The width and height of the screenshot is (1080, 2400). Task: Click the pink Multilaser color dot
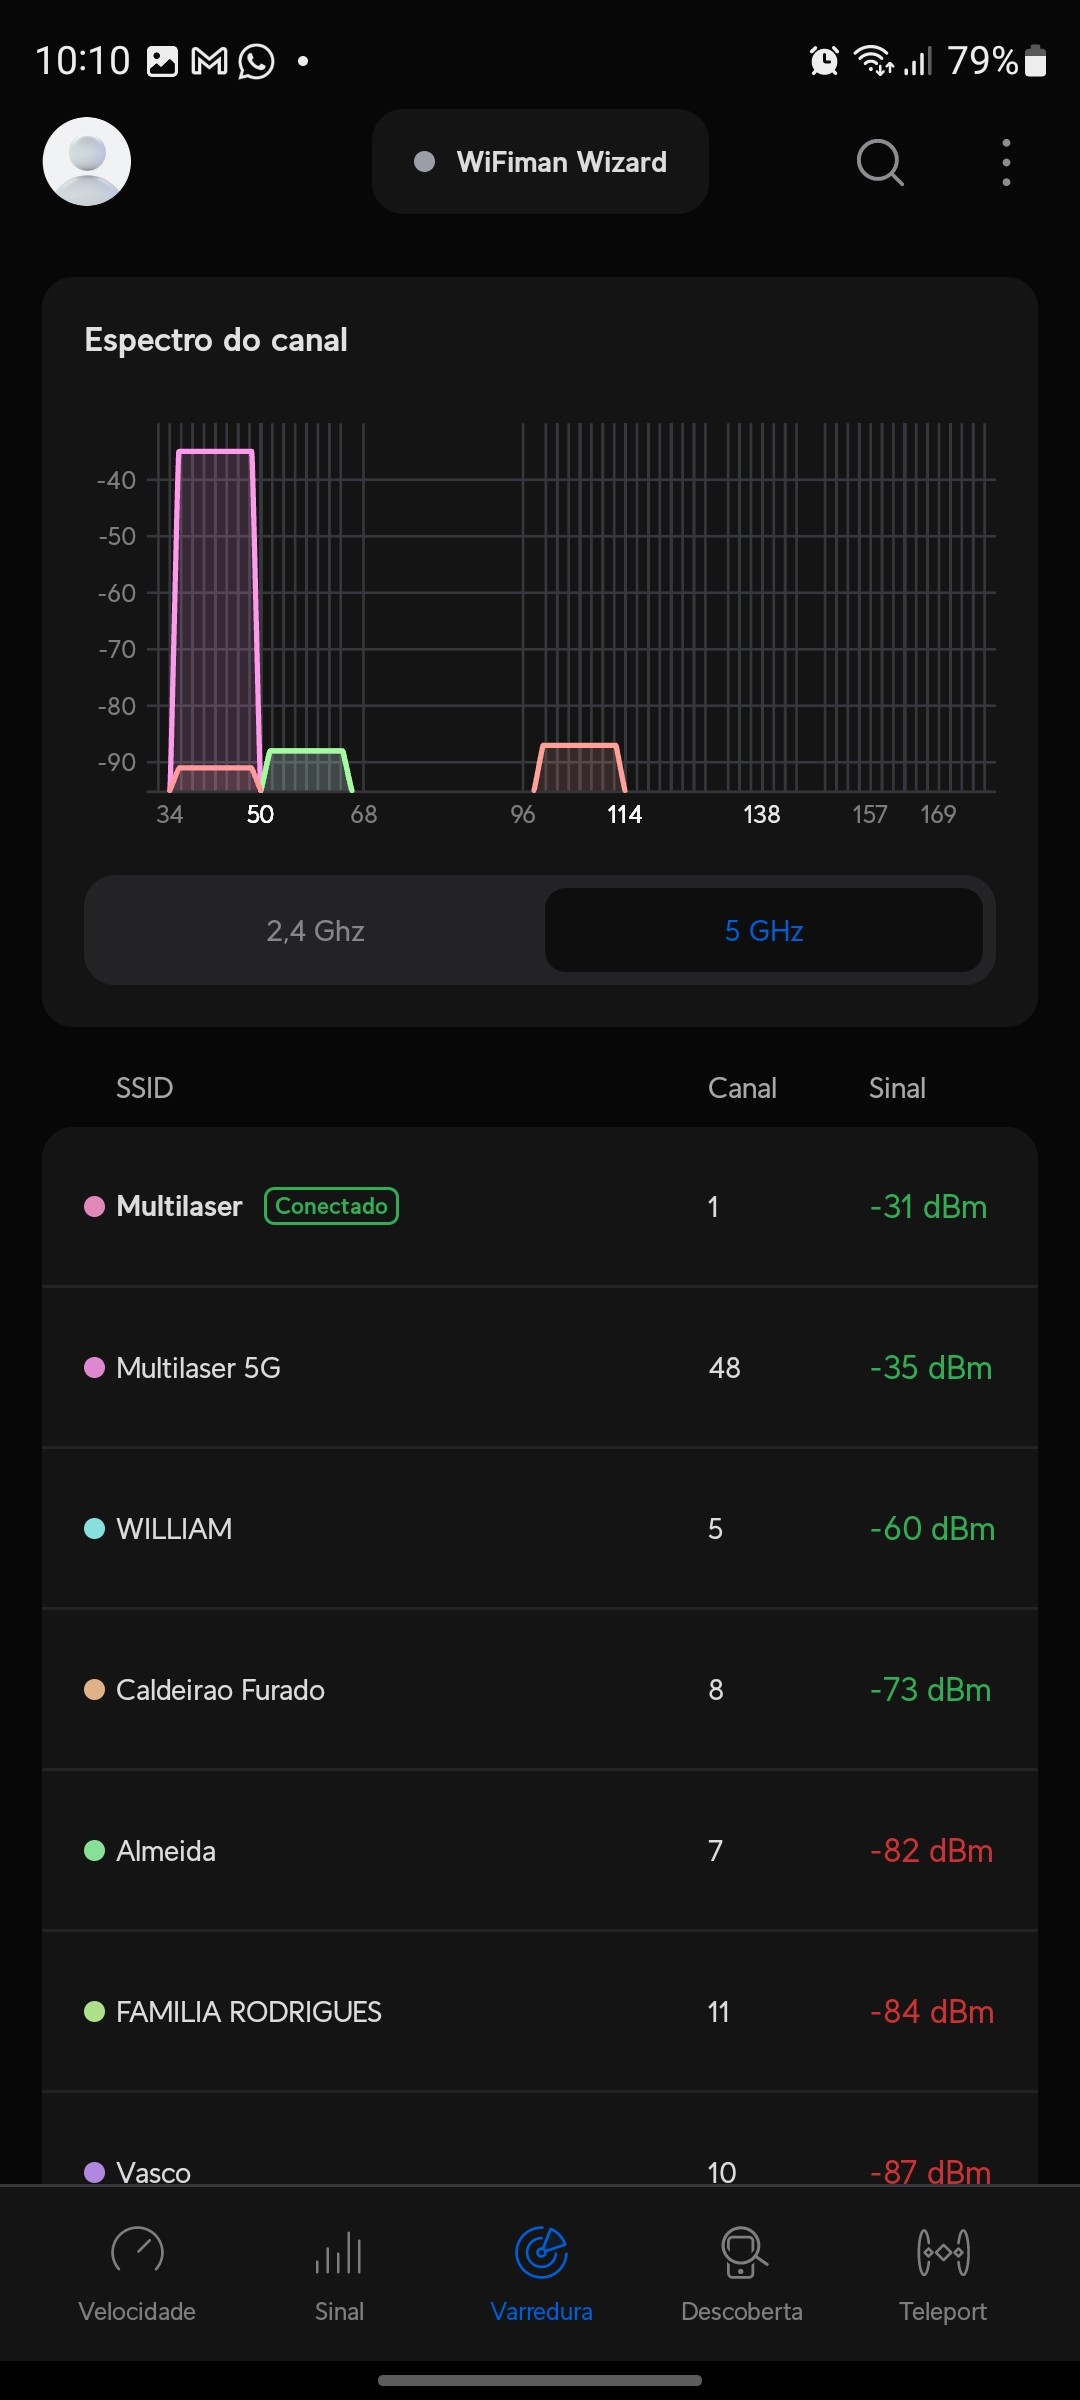[x=95, y=1207]
